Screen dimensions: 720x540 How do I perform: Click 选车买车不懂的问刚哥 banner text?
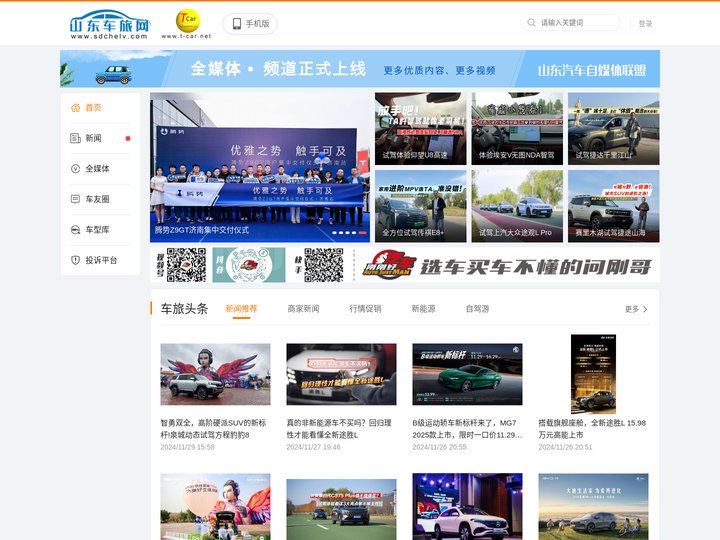click(x=536, y=266)
